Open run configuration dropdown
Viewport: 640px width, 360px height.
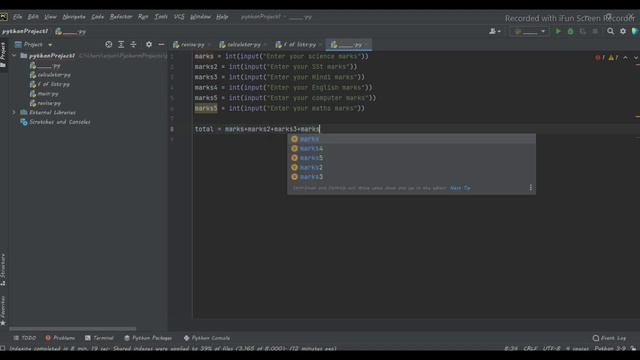click(529, 31)
